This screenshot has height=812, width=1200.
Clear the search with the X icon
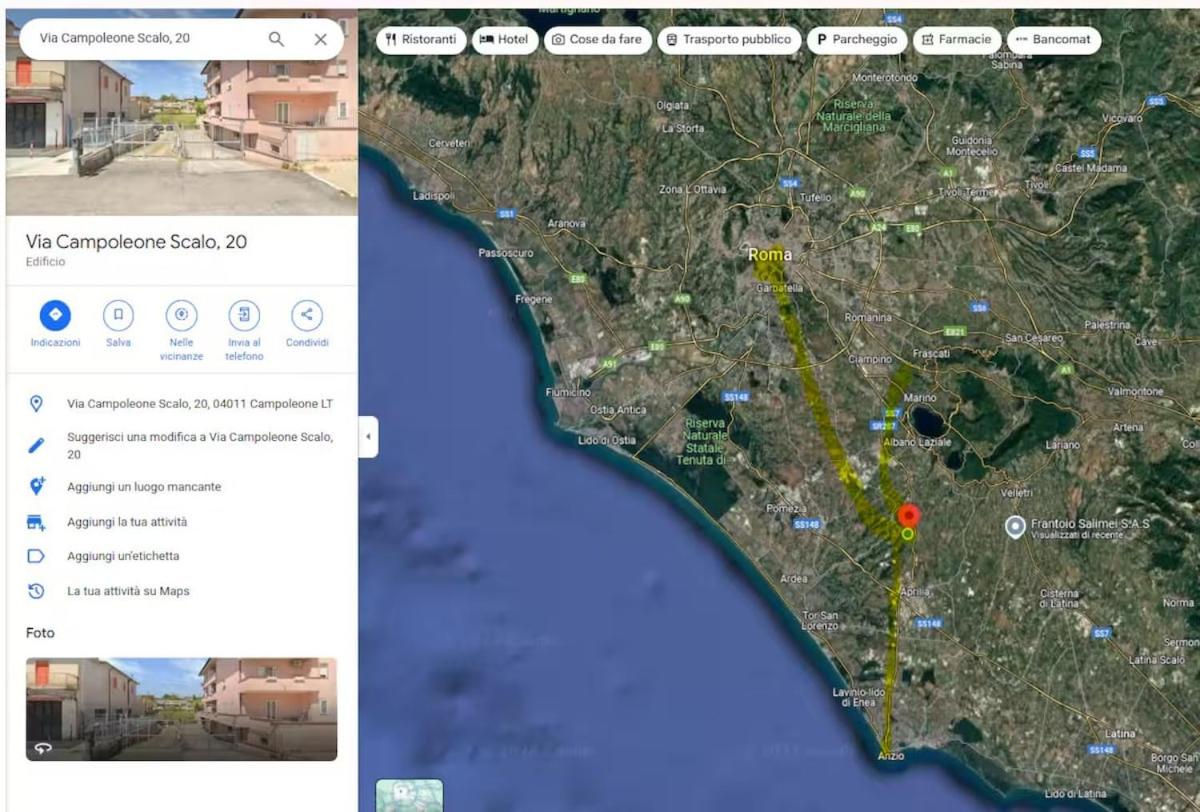point(320,39)
